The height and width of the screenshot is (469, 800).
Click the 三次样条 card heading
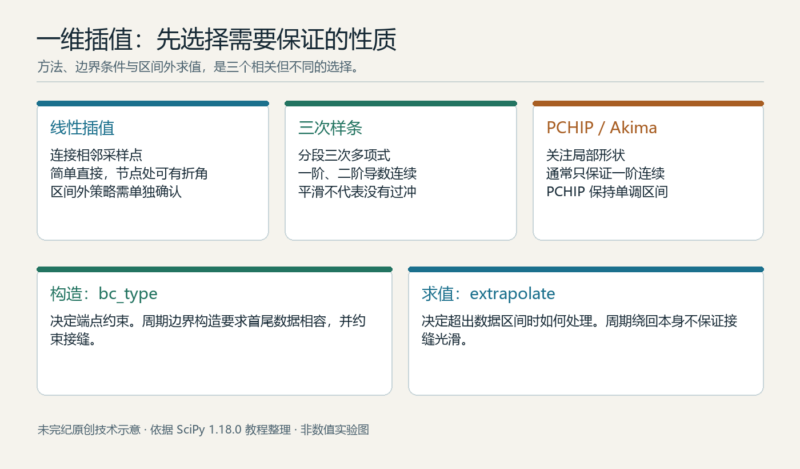330,128
